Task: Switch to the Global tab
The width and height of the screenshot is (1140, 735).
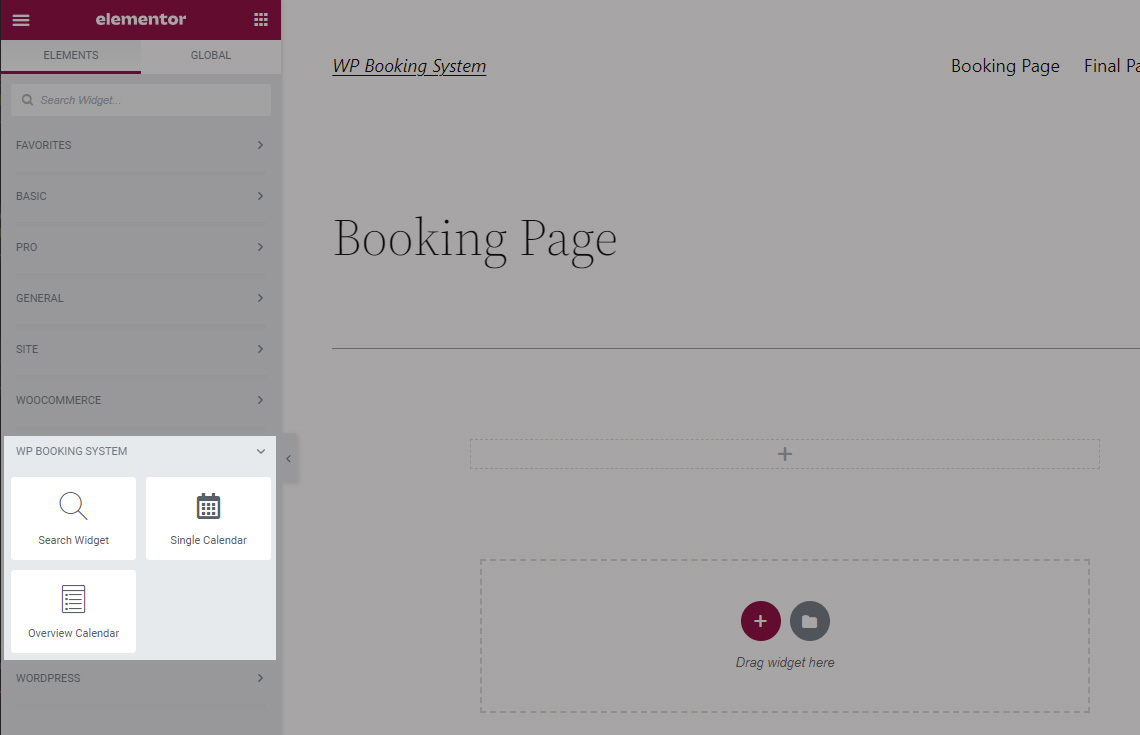Action: [211, 55]
